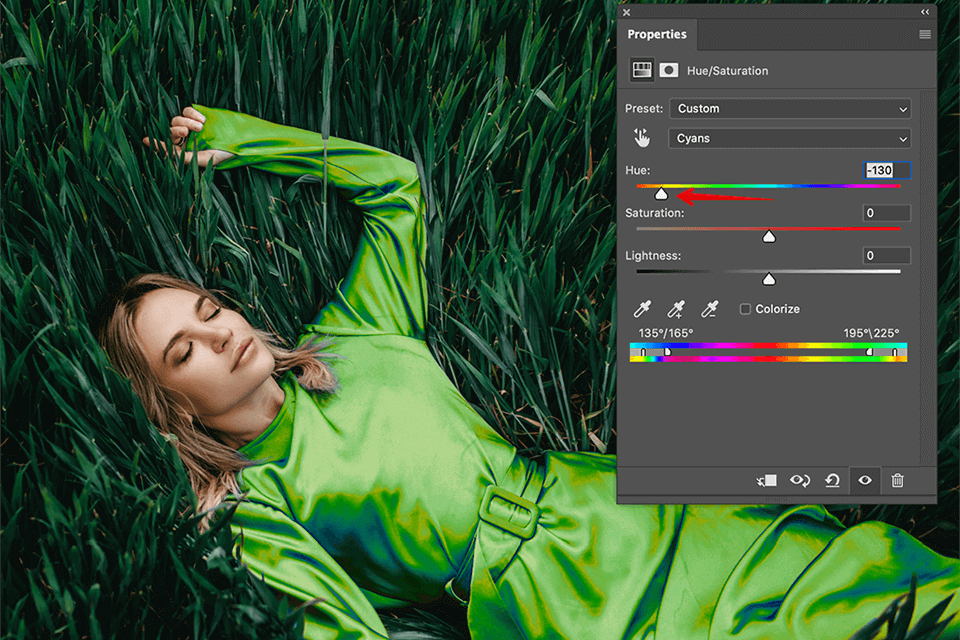This screenshot has height=640, width=960.
Task: Click the Colorize label text
Action: click(778, 309)
